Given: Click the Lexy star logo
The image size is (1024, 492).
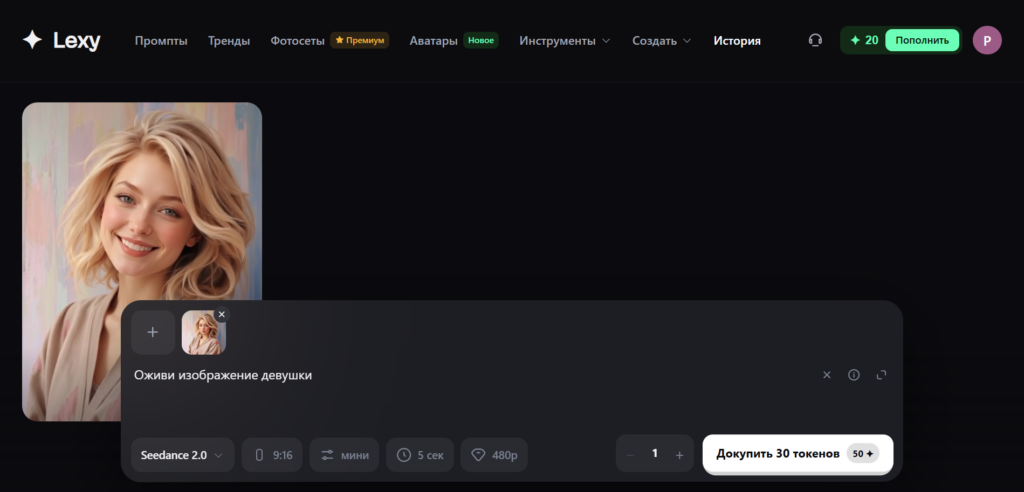Looking at the screenshot, I should click(32, 41).
